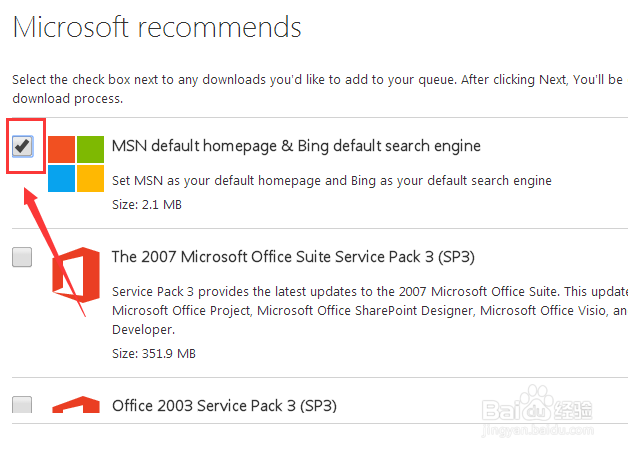
Task: Open 2007 Microsoft Office Suite SP3 title
Action: pyautogui.click(x=293, y=257)
